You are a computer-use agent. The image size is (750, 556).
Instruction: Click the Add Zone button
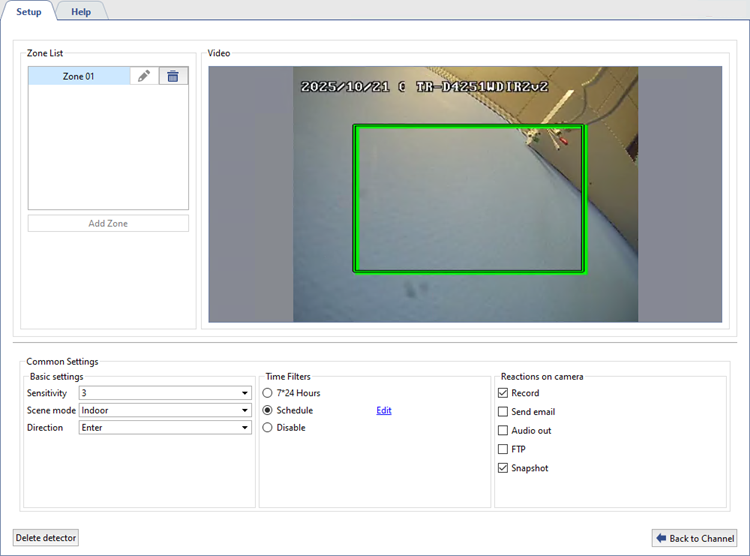pyautogui.click(x=108, y=223)
